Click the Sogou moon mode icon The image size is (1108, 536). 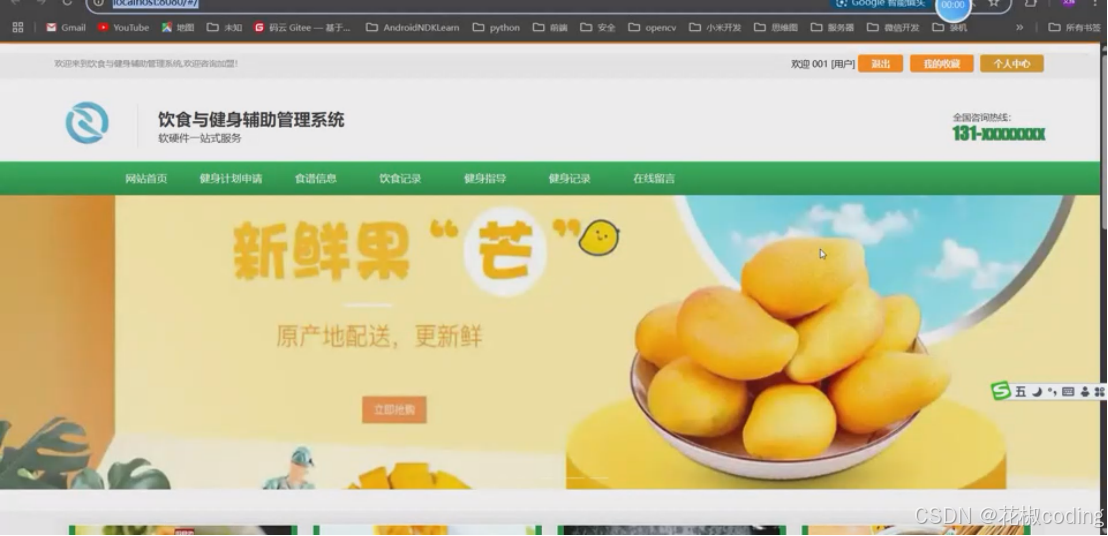1037,391
